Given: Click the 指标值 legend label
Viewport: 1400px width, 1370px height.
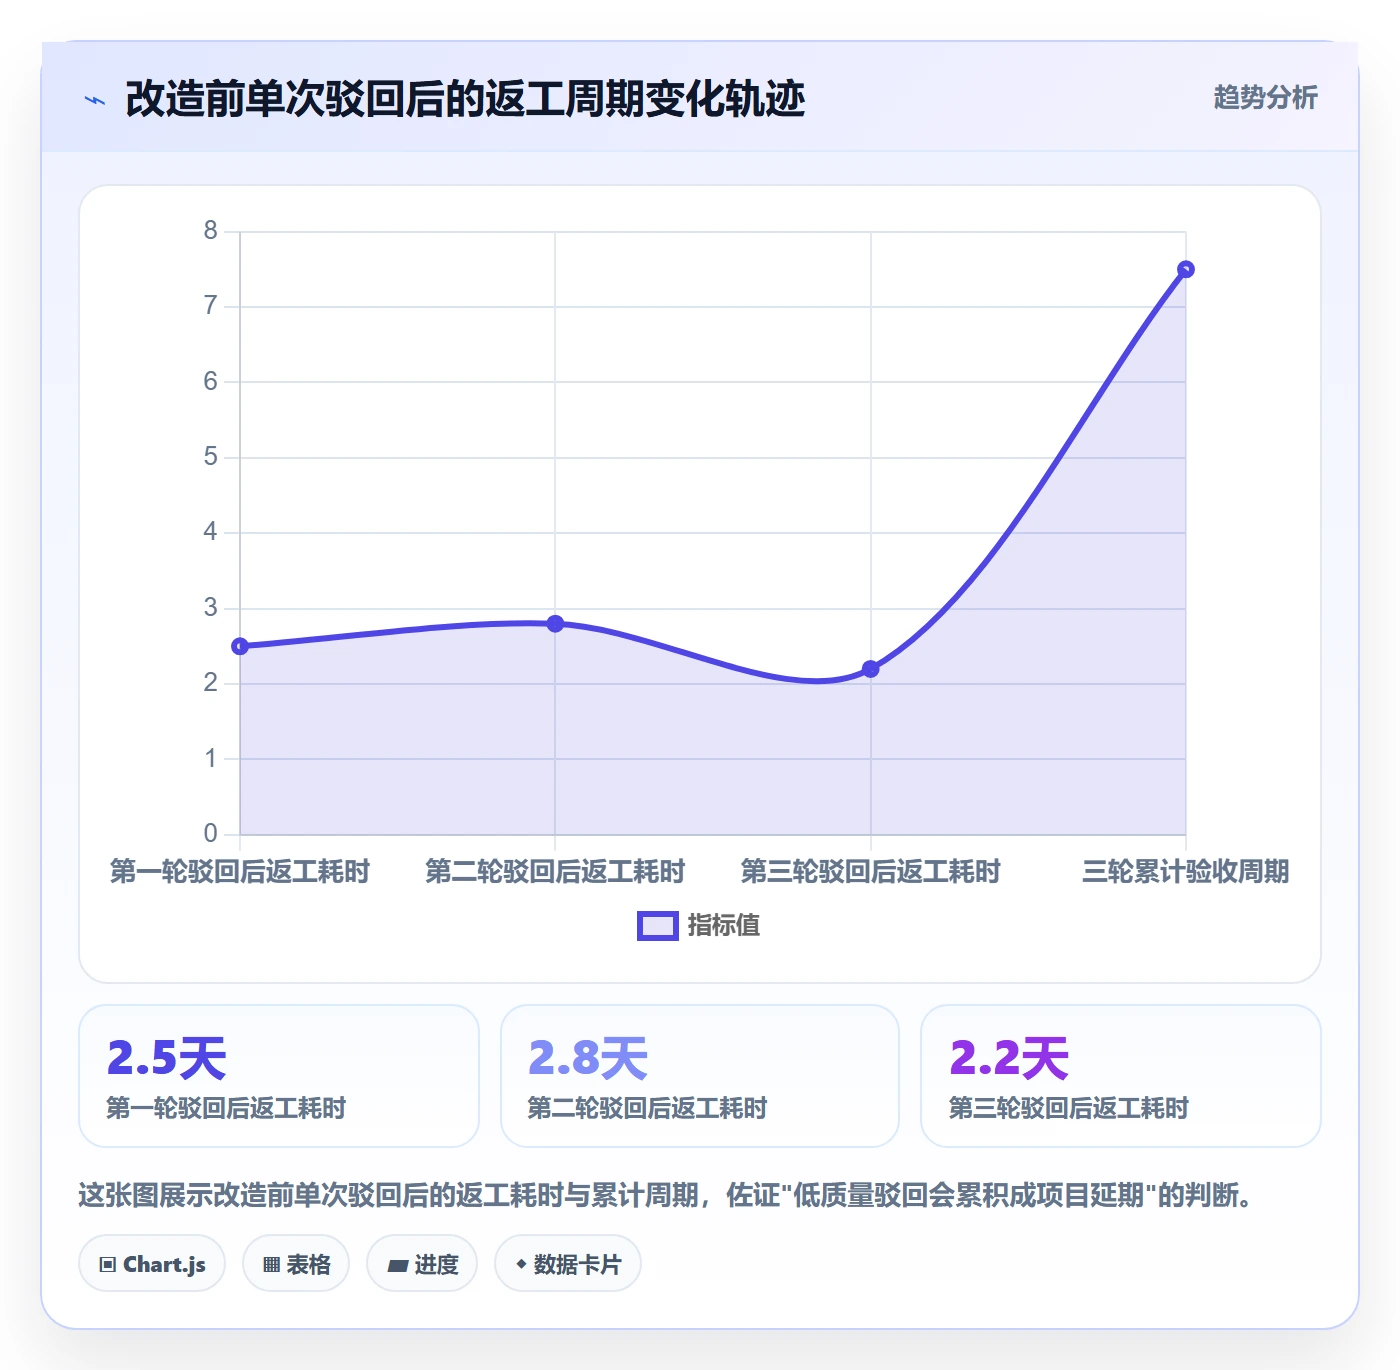Looking at the screenshot, I should tap(724, 926).
